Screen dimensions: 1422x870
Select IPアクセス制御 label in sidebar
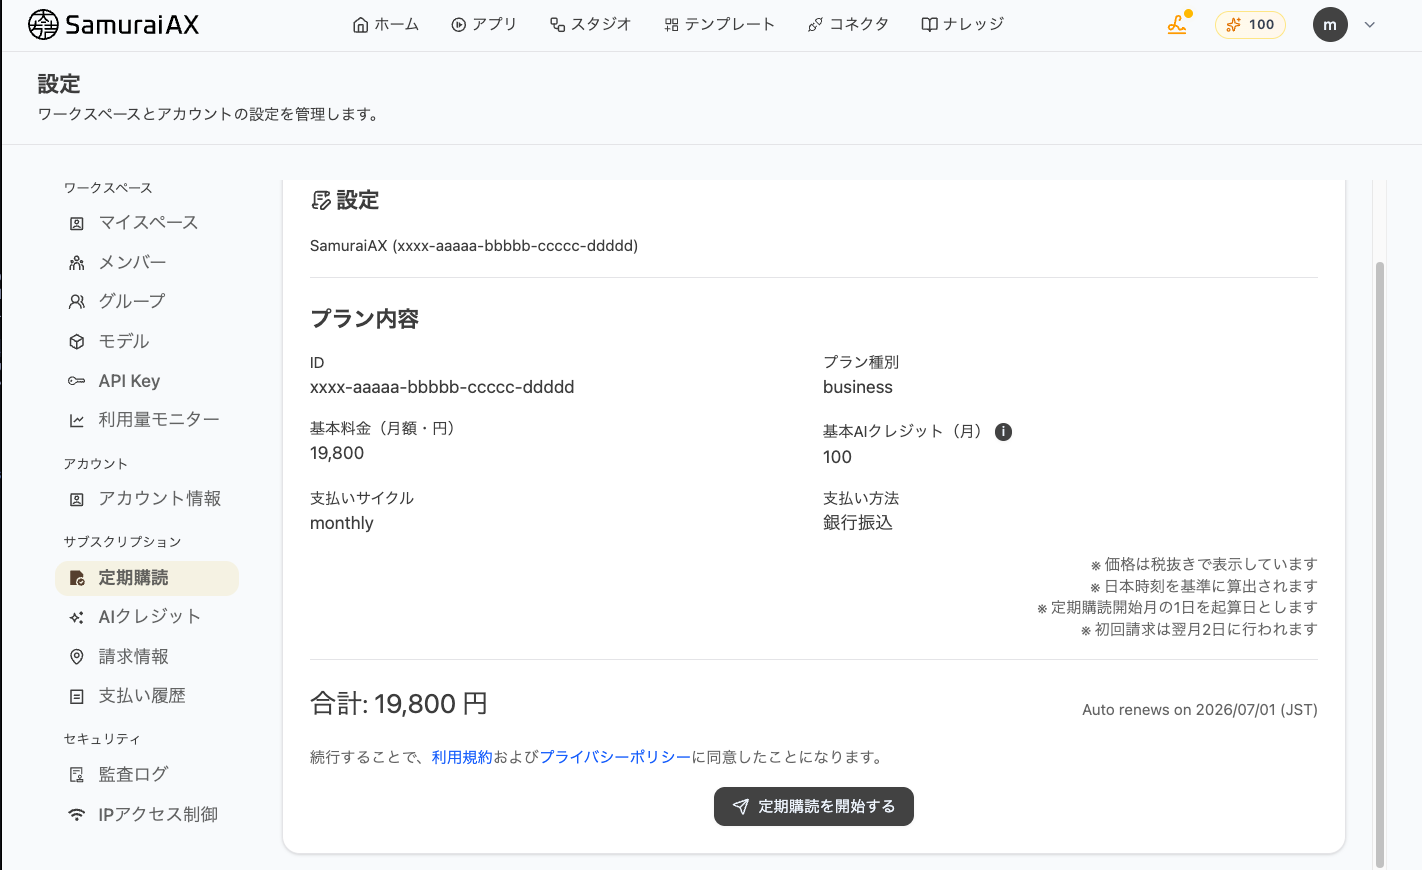158,814
